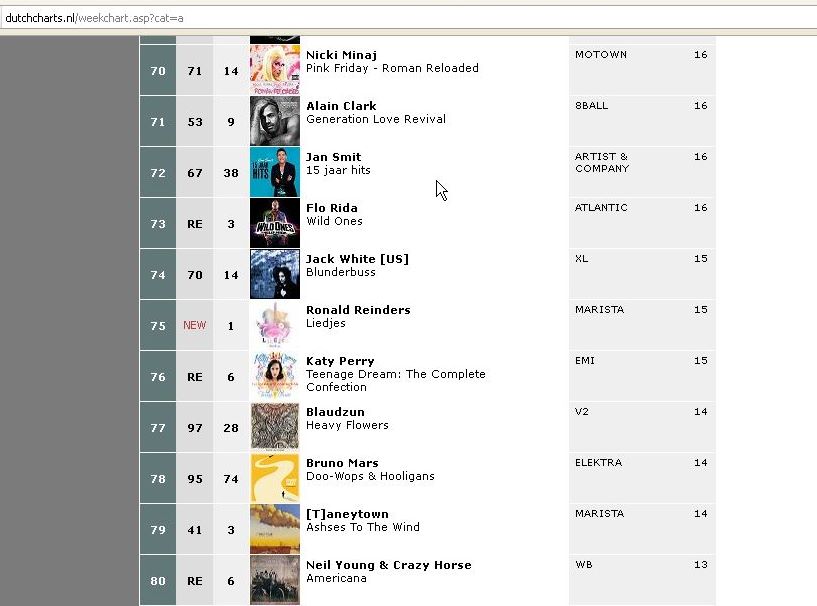The image size is (817, 606).
Task: Click the Ronald Reinders artist name
Action: 357,310
